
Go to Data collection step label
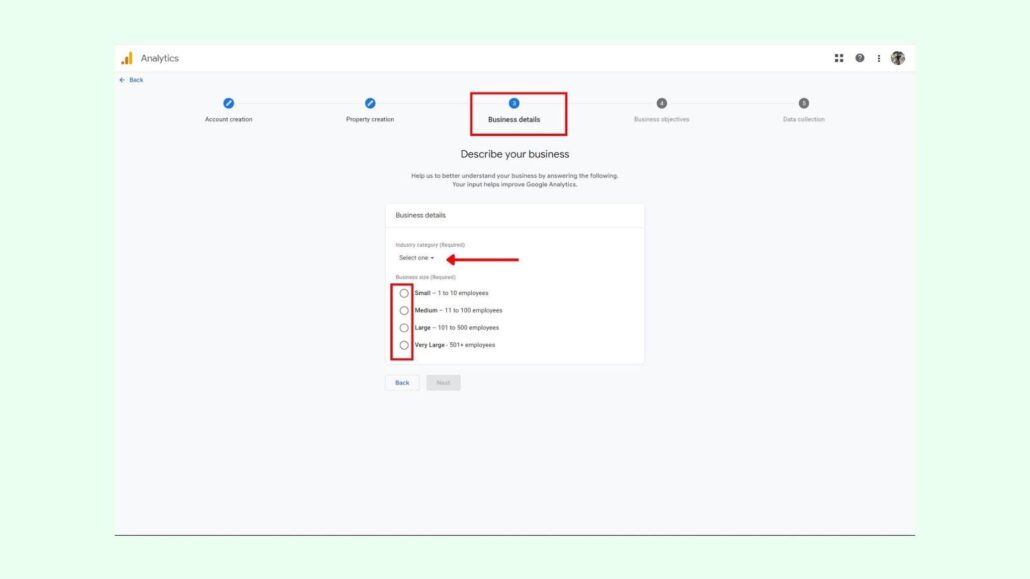pos(804,119)
